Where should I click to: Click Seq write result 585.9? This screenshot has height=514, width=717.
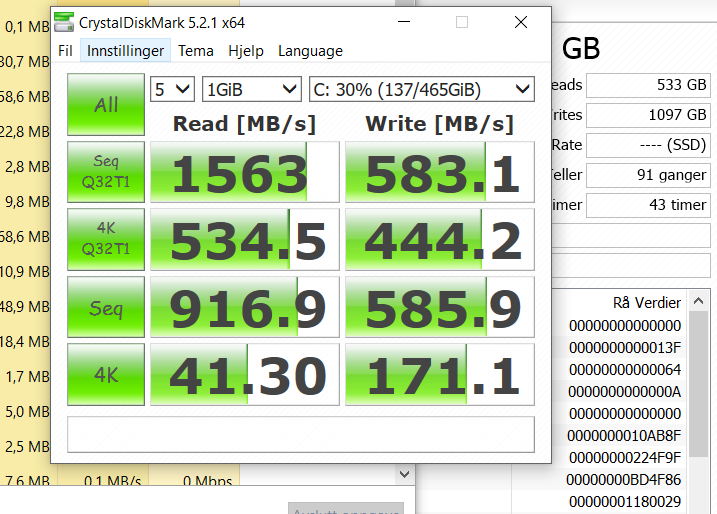click(x=440, y=307)
